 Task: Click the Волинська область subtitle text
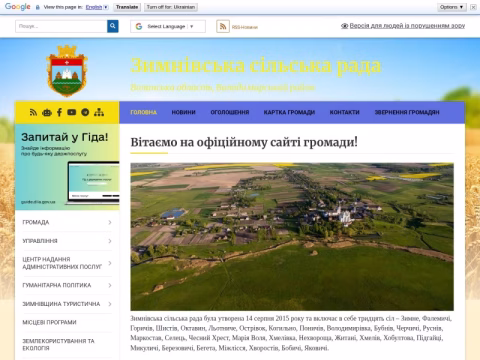coord(222,87)
